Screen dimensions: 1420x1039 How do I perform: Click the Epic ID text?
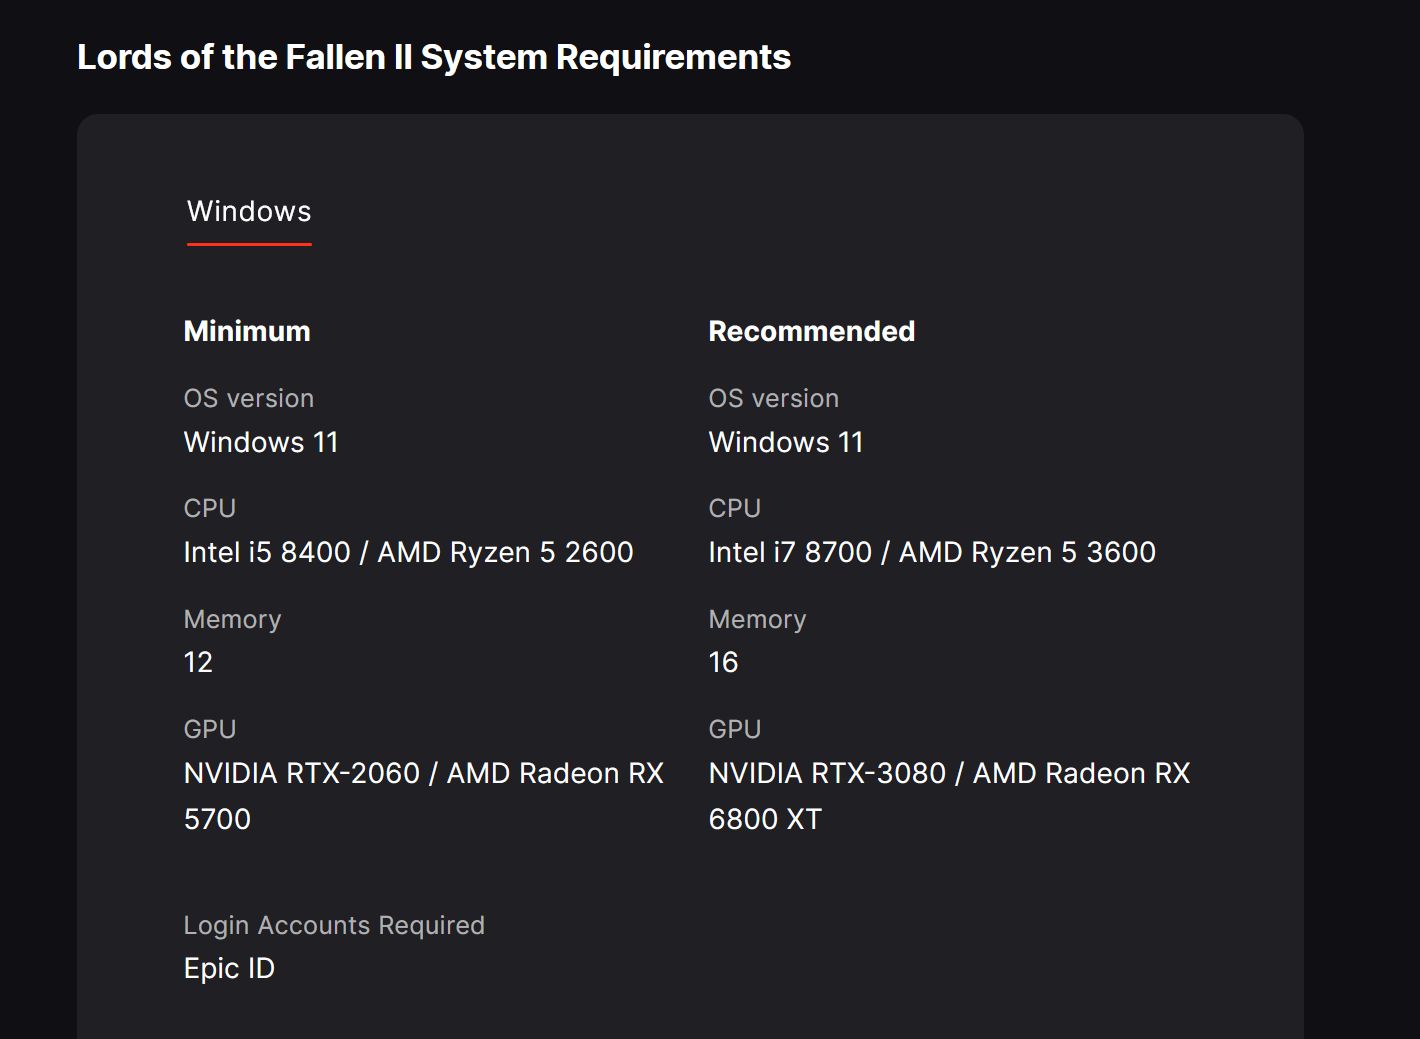click(229, 968)
